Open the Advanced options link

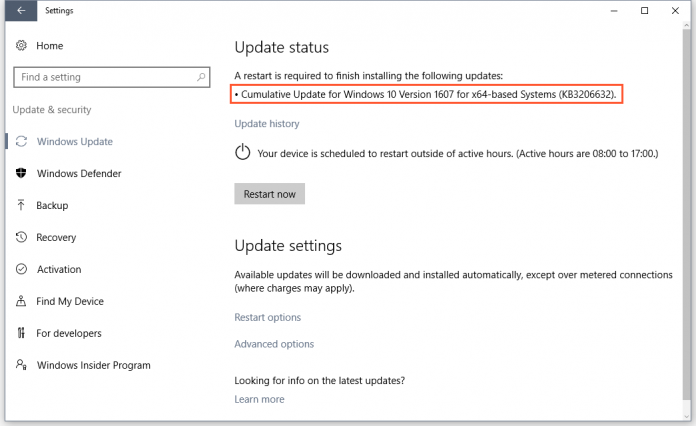[274, 344]
